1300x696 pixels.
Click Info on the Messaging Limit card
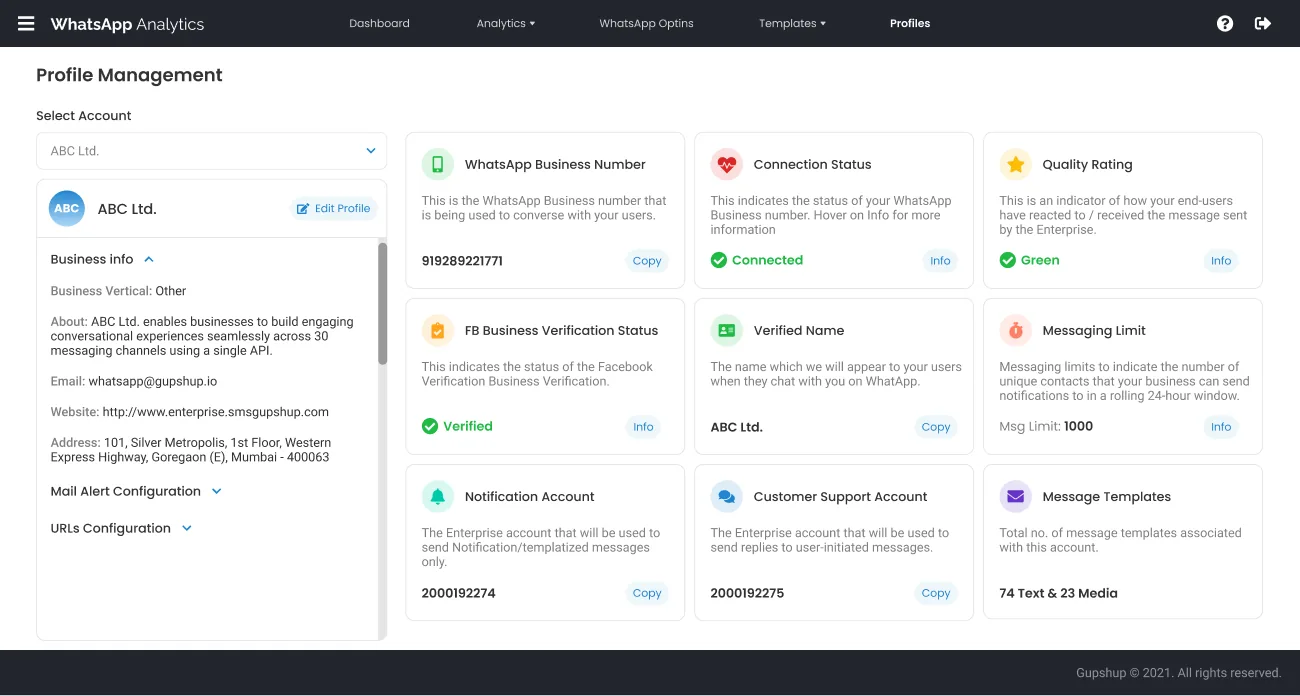pos(1221,427)
